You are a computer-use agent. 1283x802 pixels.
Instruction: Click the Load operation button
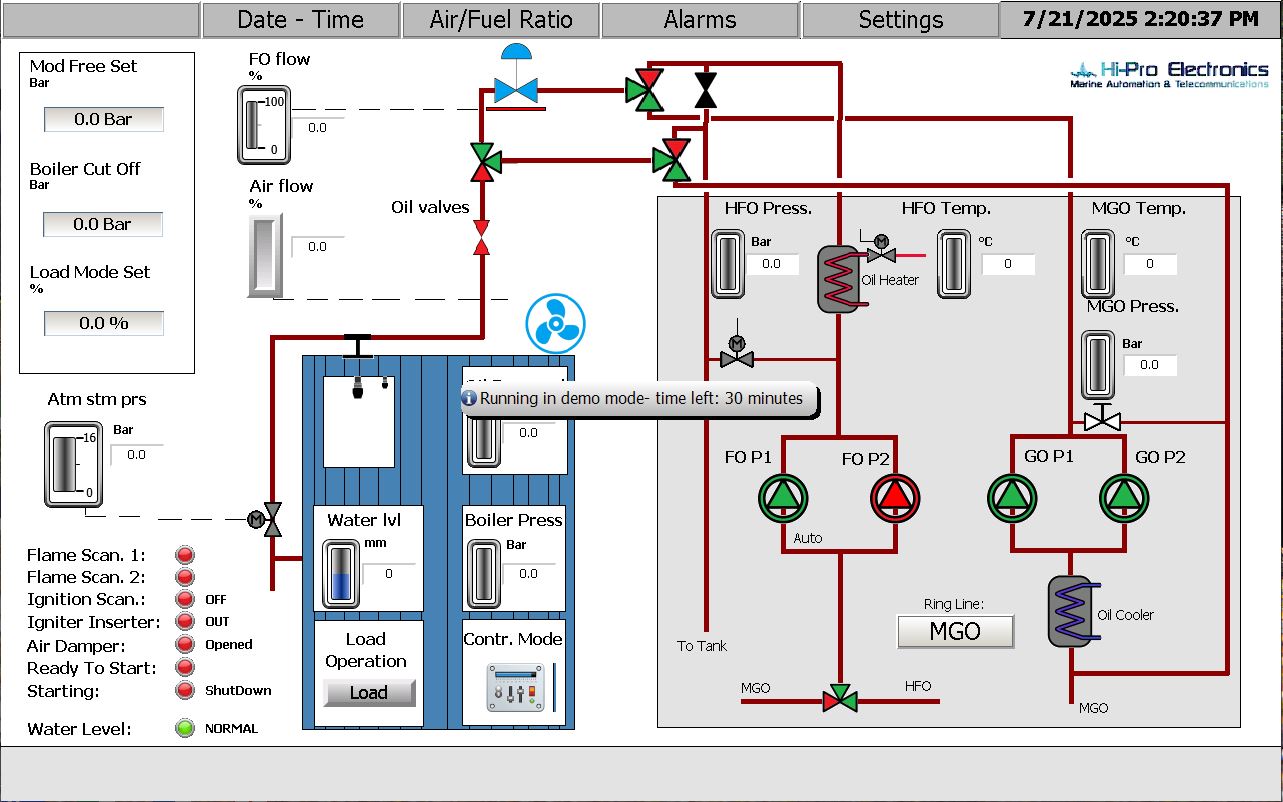coord(369,692)
